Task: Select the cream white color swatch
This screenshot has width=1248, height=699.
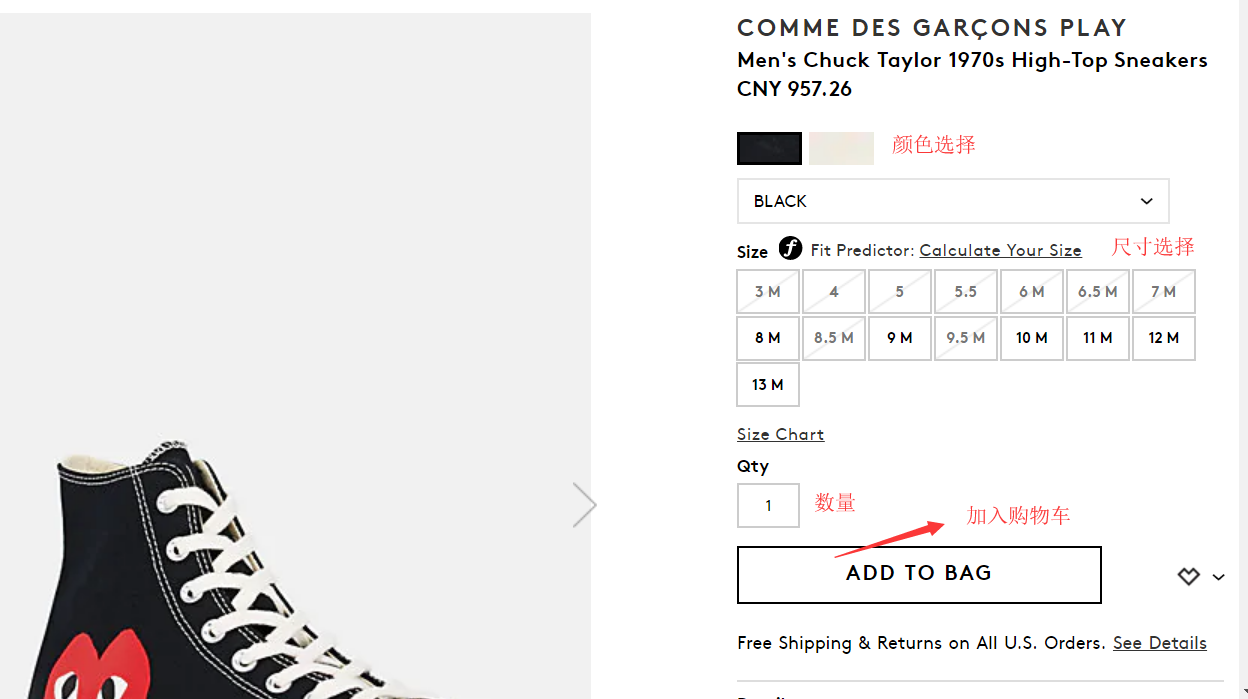Action: (841, 148)
